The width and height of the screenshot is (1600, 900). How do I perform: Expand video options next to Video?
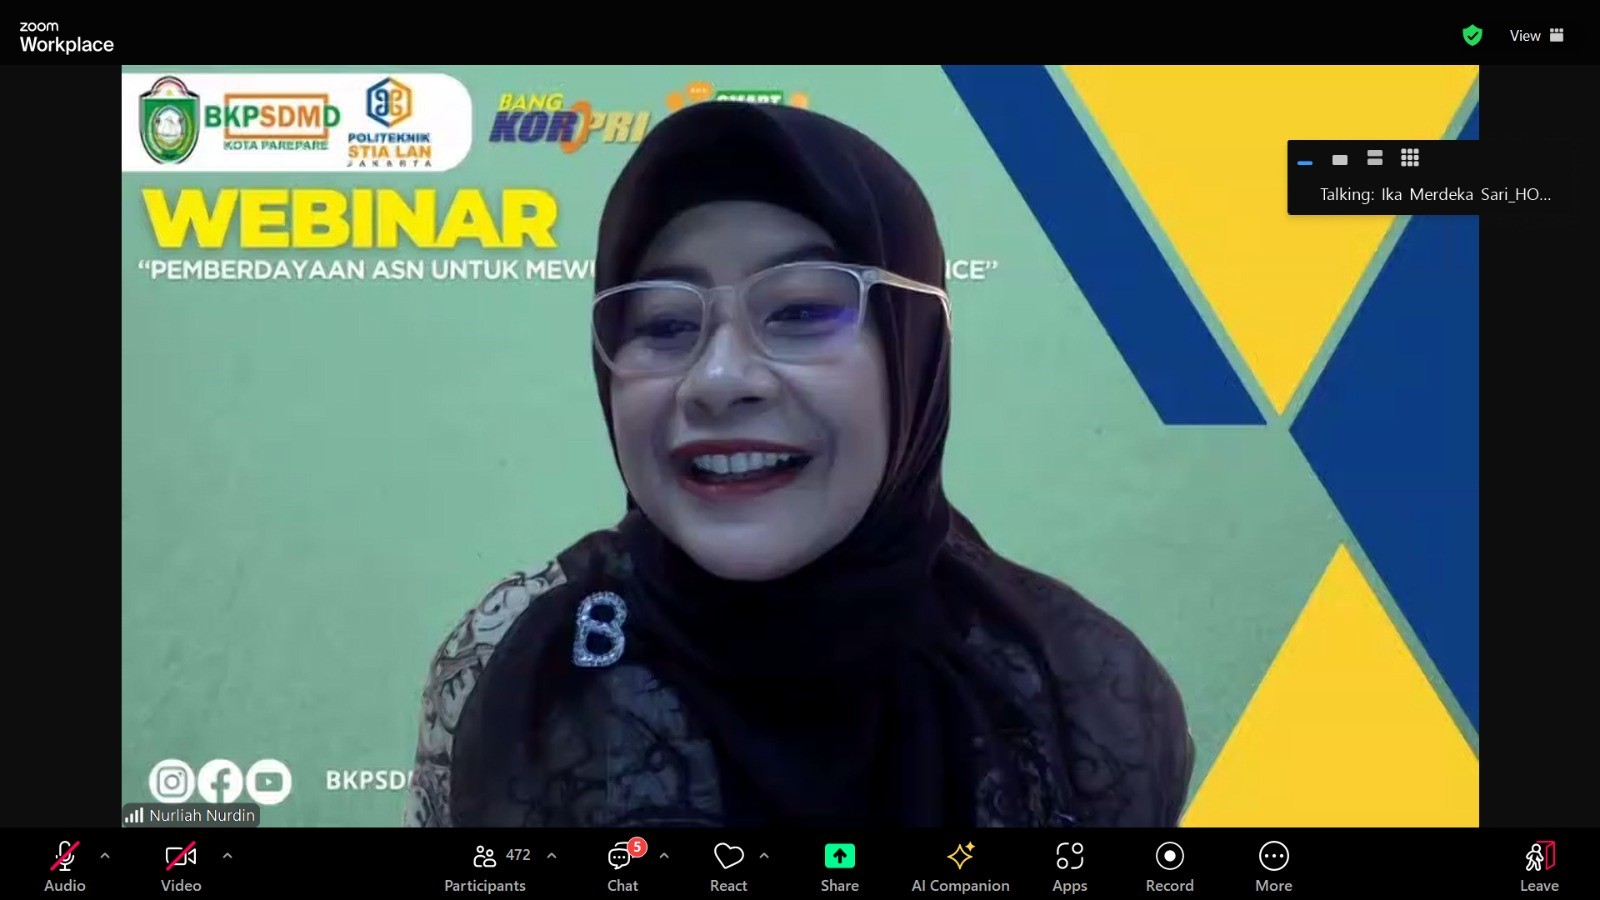[x=227, y=856]
